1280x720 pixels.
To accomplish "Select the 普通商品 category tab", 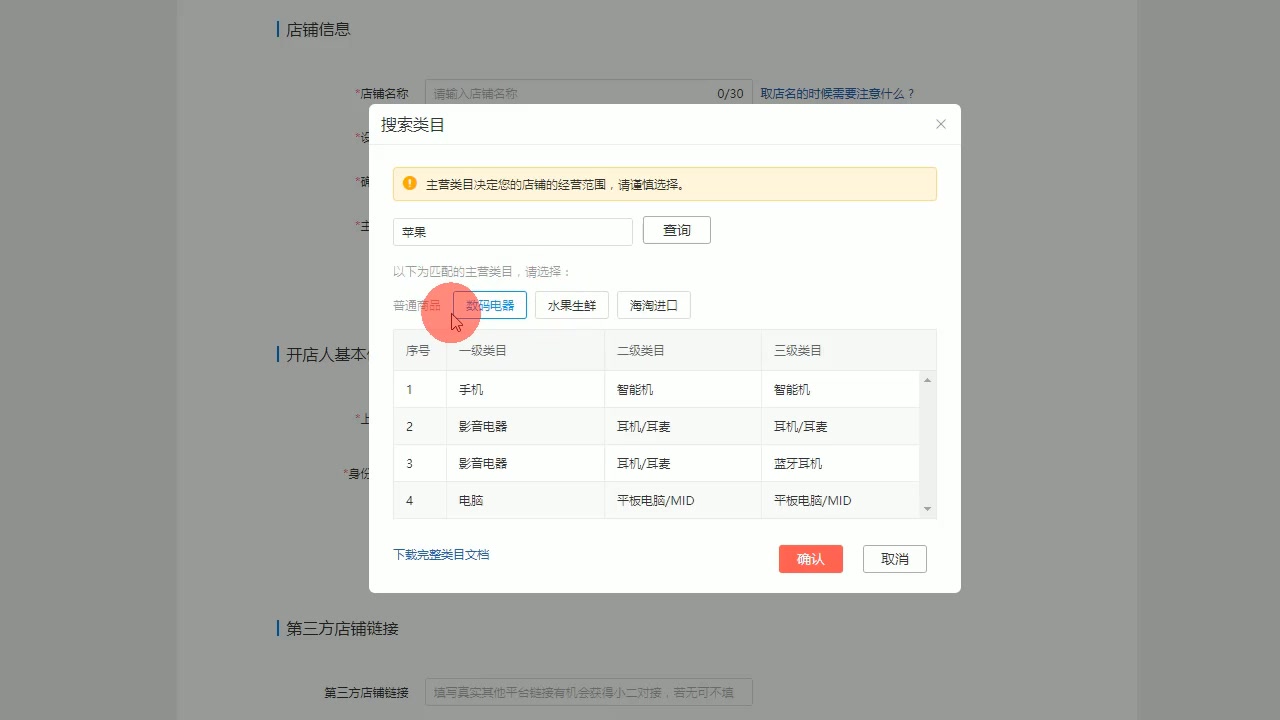I will 417,305.
